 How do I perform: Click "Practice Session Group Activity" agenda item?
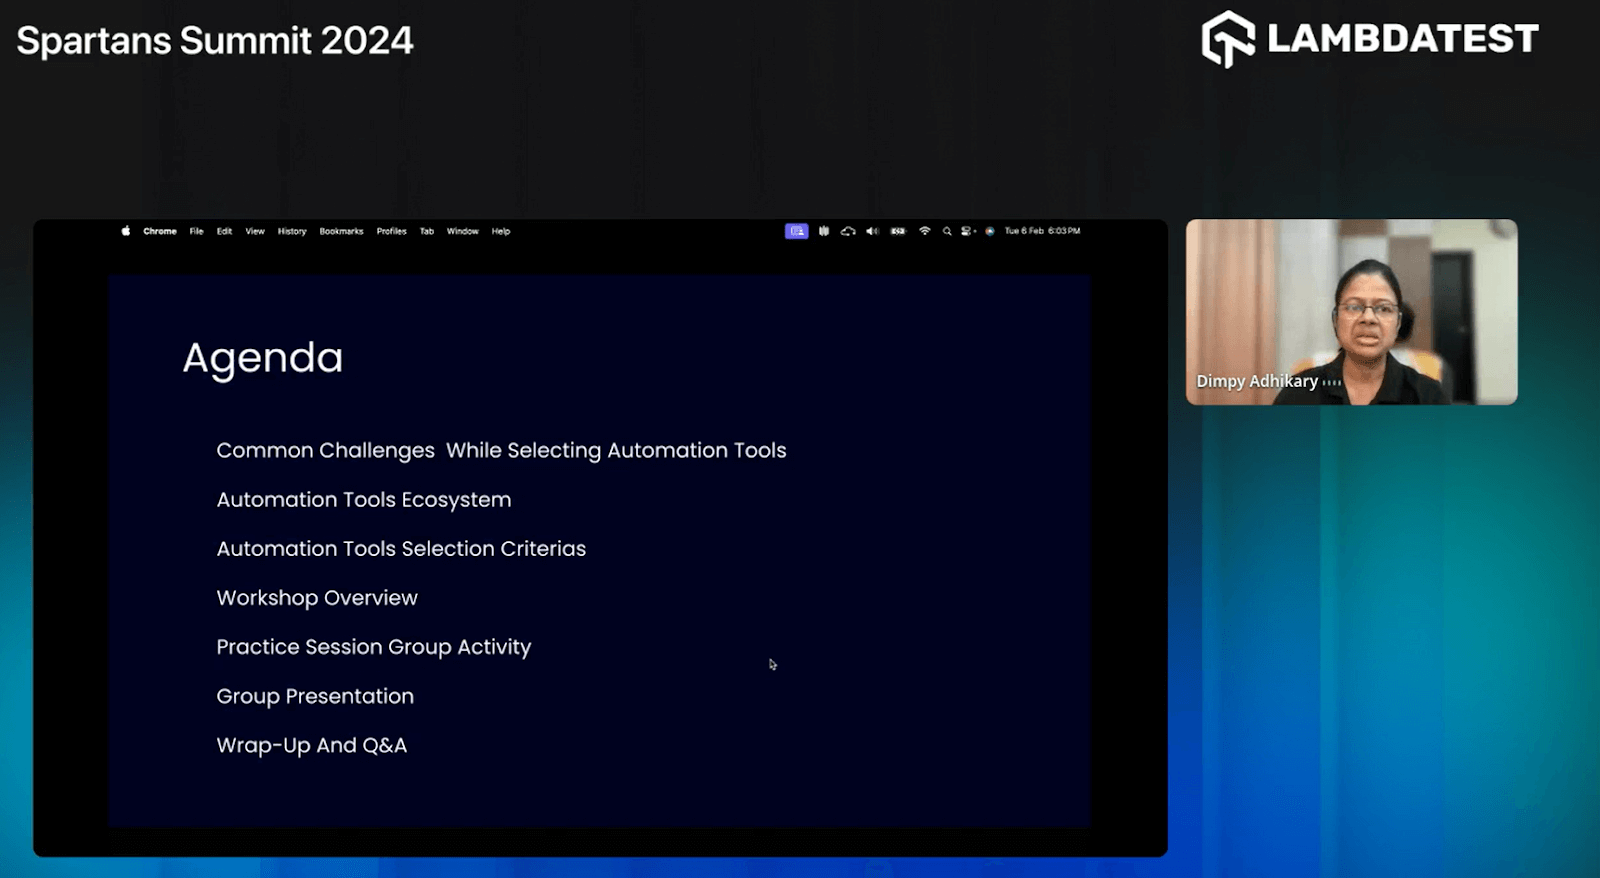[x=374, y=647]
